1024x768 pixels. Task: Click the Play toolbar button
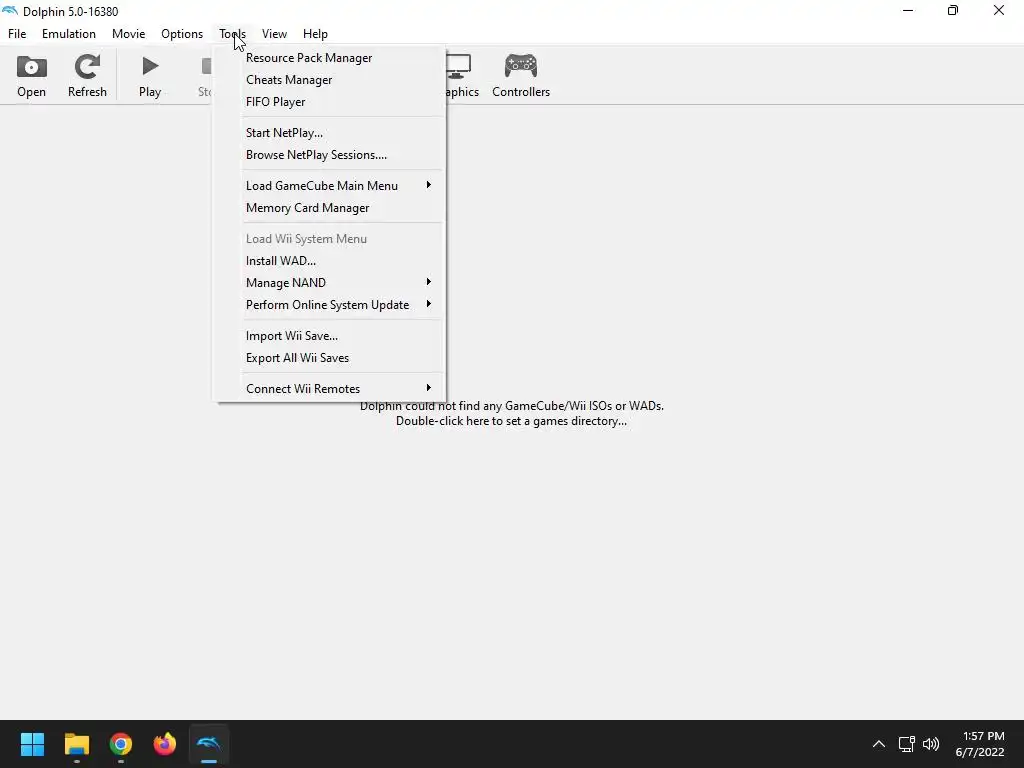pos(150,76)
